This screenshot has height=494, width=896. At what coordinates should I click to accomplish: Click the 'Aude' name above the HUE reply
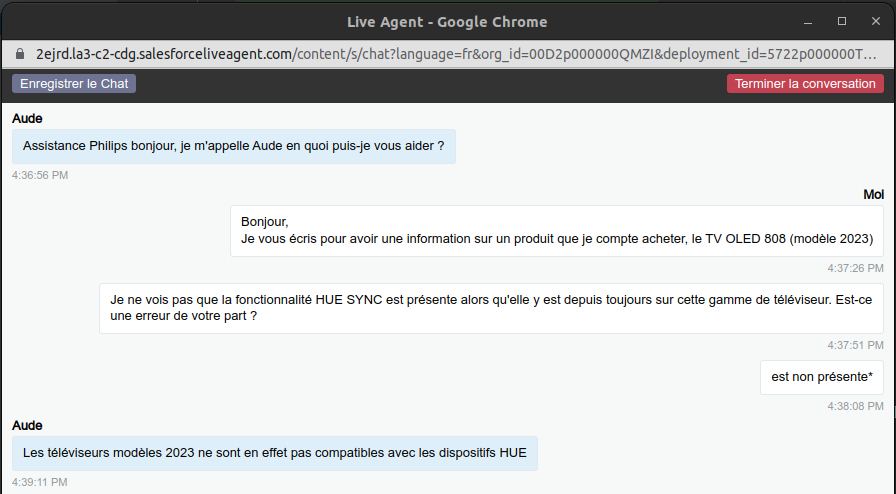coord(27,425)
